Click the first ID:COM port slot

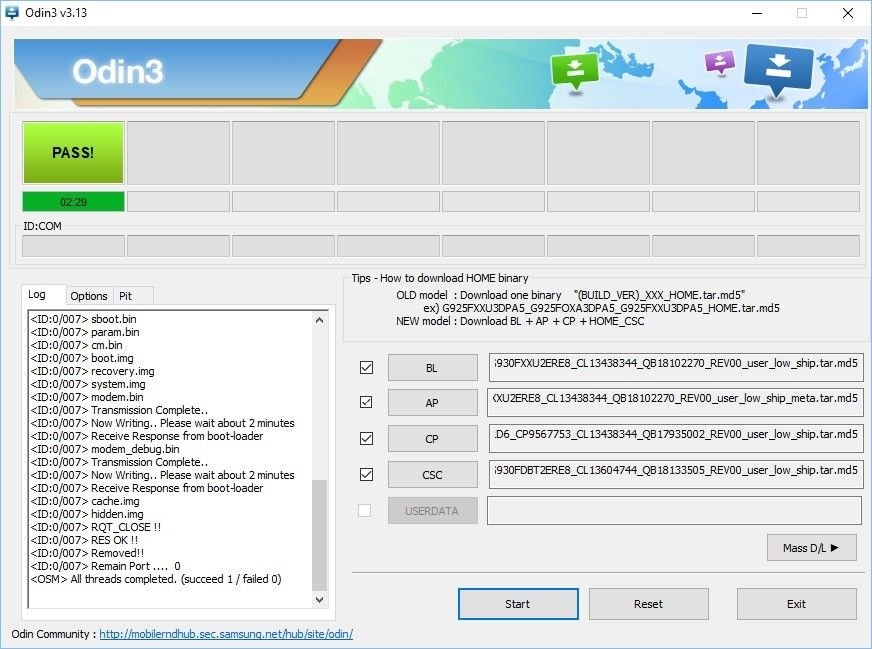[x=73, y=246]
